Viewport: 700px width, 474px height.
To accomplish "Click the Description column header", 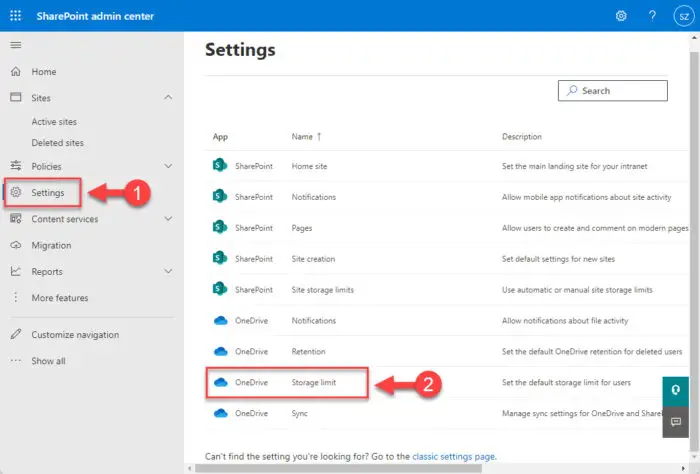I will pos(521,137).
